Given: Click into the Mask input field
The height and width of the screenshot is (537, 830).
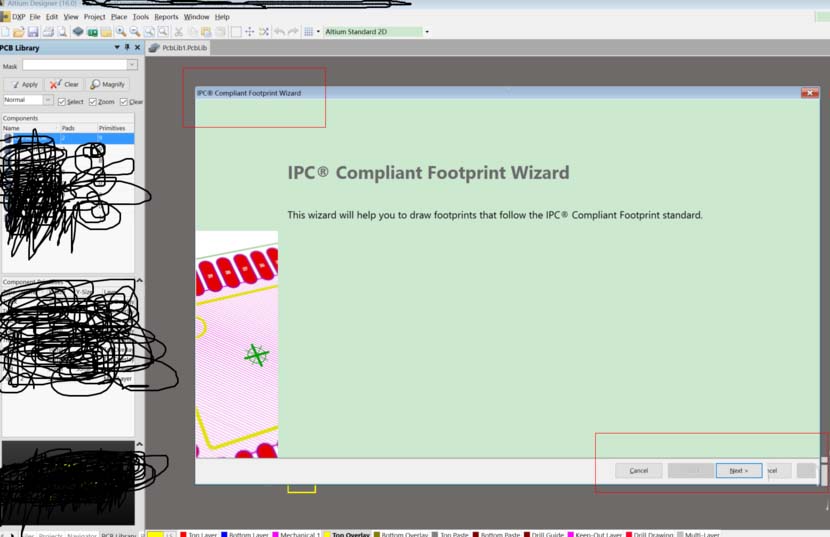Looking at the screenshot, I should point(75,65).
